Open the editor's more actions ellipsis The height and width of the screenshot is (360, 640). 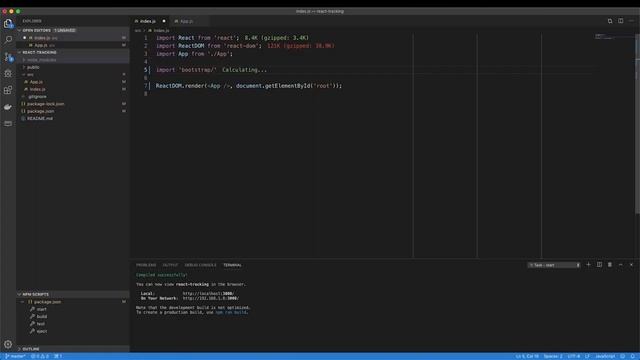tap(631, 21)
